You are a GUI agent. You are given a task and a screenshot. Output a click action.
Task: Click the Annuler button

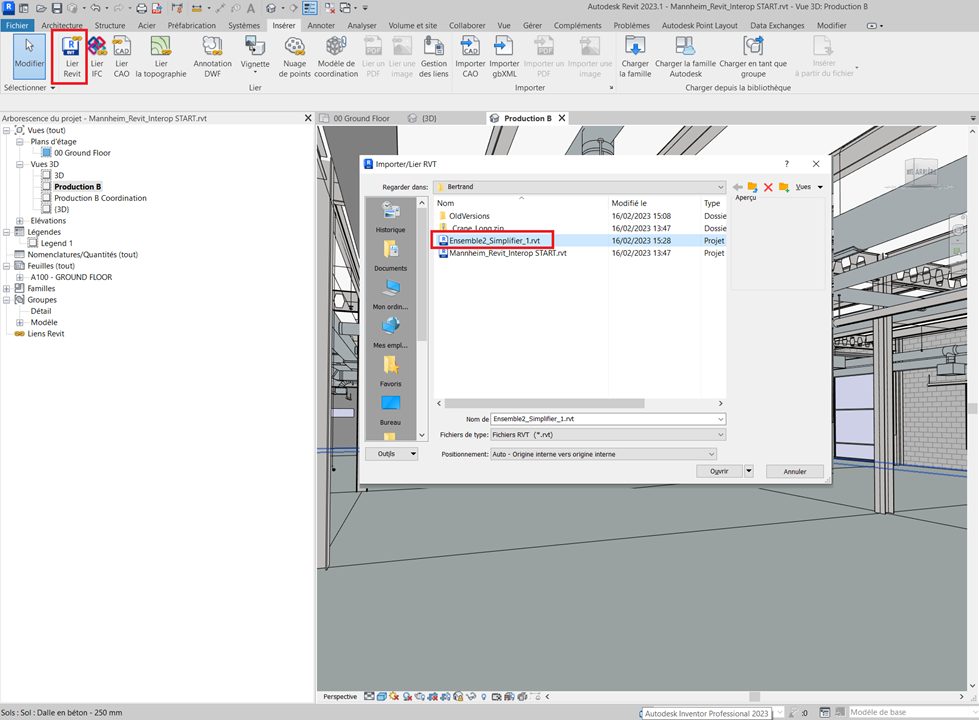point(794,471)
